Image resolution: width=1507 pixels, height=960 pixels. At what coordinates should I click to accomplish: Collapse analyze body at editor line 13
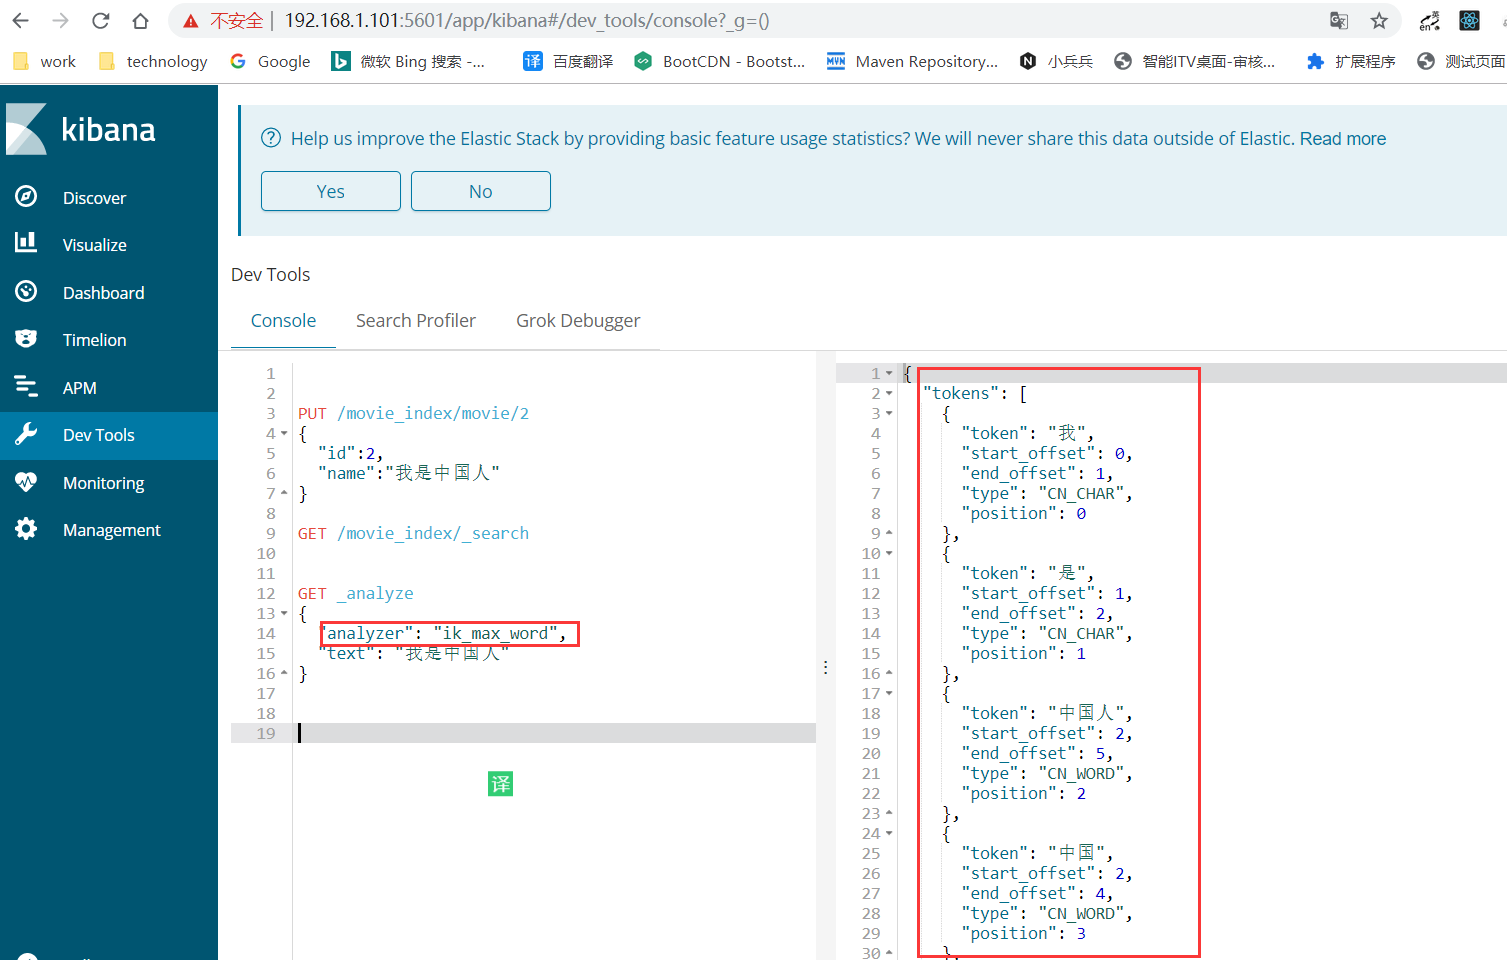coord(284,614)
